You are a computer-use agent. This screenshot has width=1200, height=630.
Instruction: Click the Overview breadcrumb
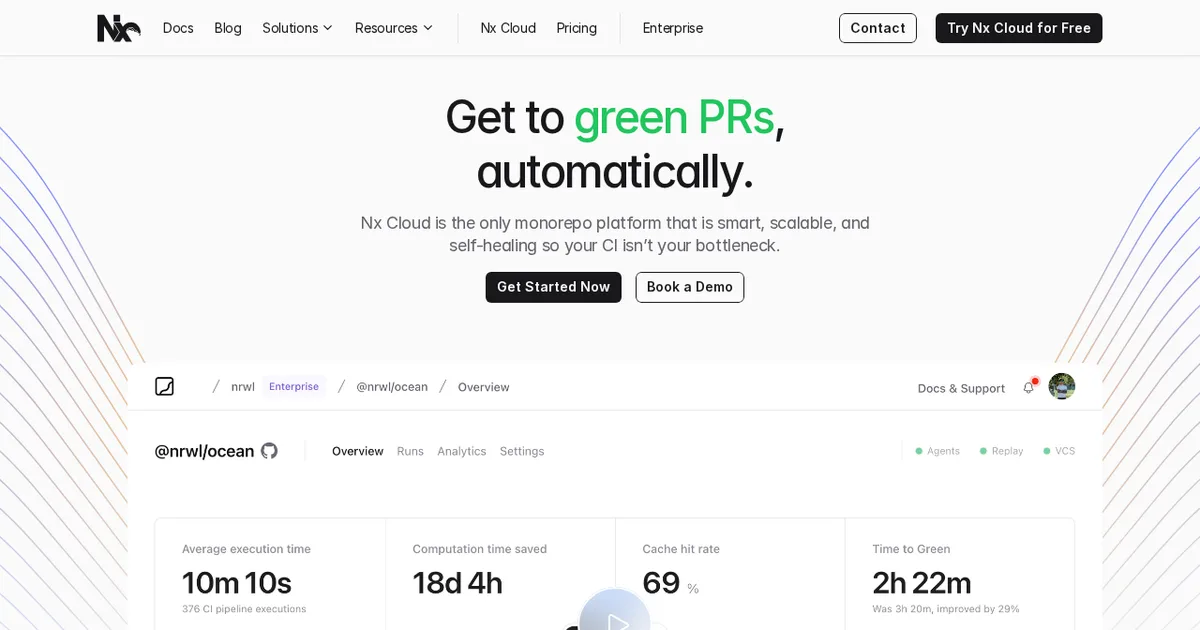click(484, 387)
